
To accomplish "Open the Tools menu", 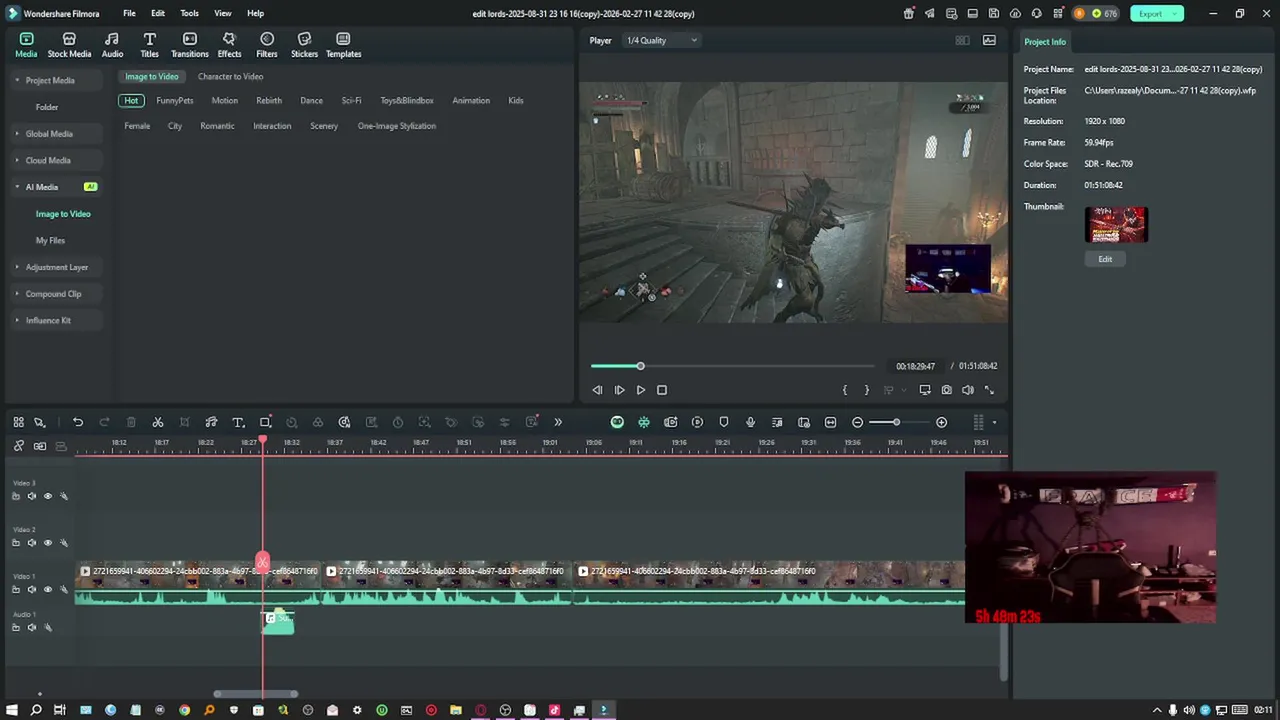I will click(190, 13).
